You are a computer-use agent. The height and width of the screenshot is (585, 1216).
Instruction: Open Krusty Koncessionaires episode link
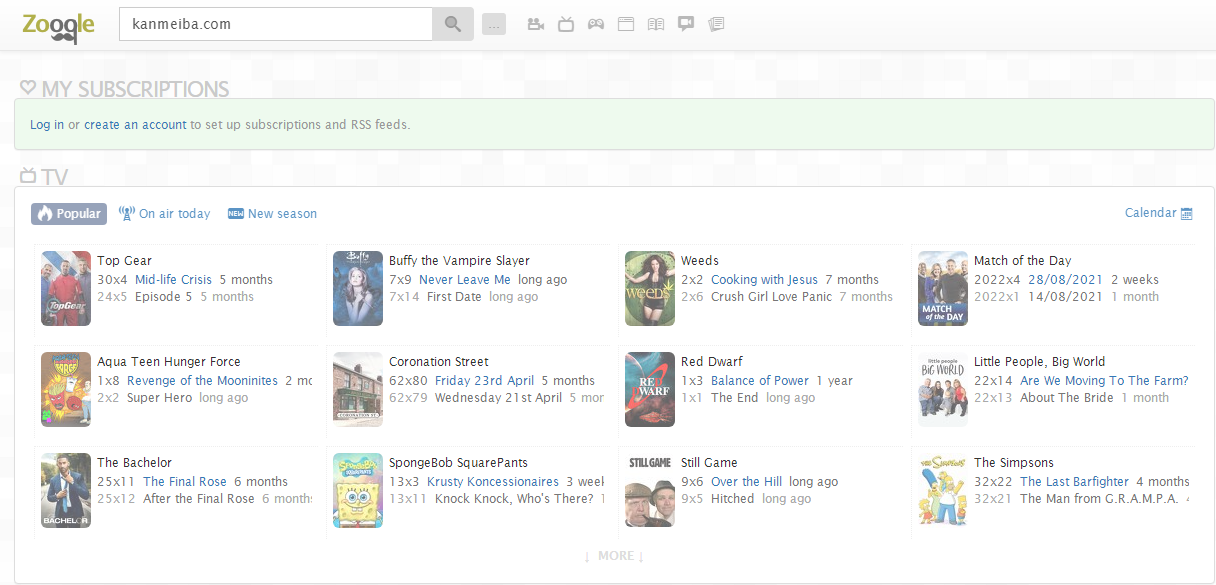click(493, 482)
